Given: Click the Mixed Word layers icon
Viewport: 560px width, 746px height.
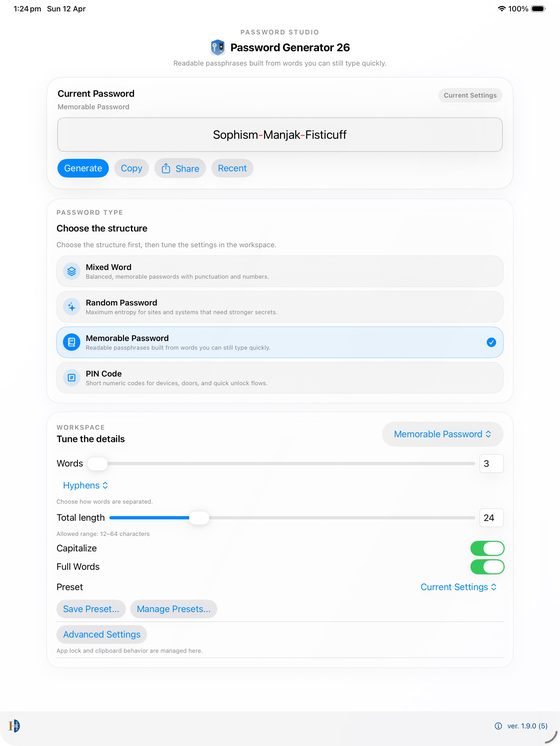Looking at the screenshot, I should (x=71, y=271).
